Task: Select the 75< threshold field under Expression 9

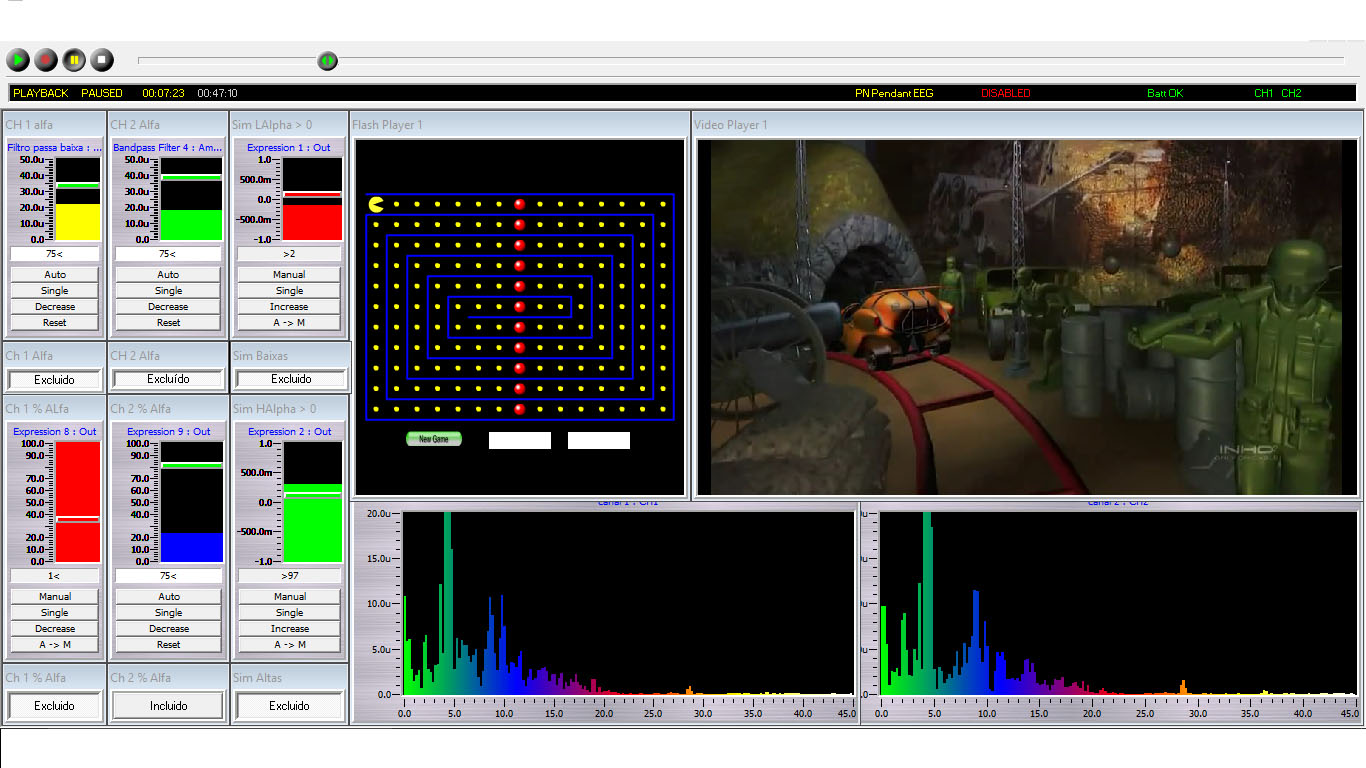Action: pos(168,576)
